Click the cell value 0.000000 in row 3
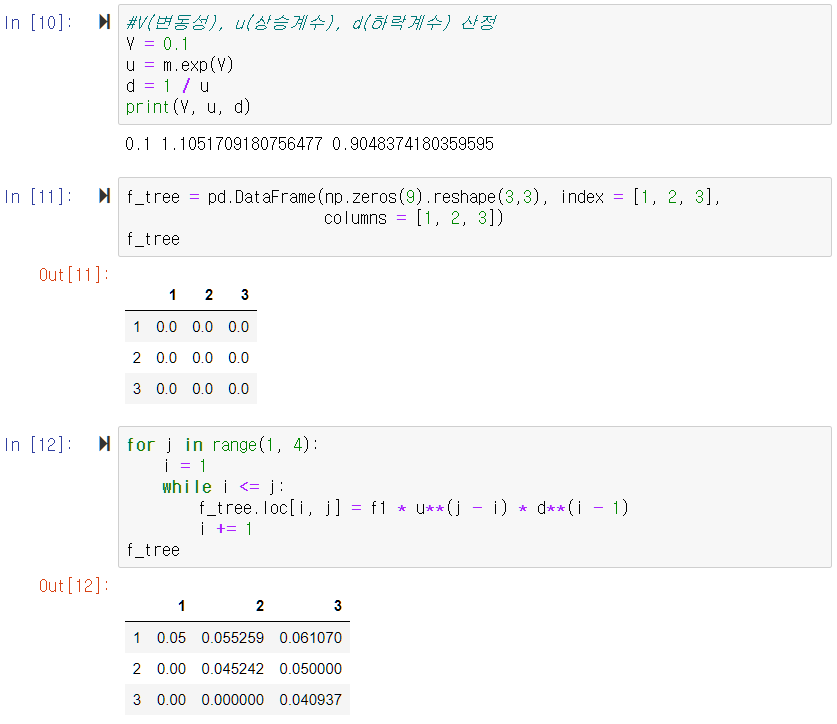Viewport: 837px width, 724px height. point(232,699)
